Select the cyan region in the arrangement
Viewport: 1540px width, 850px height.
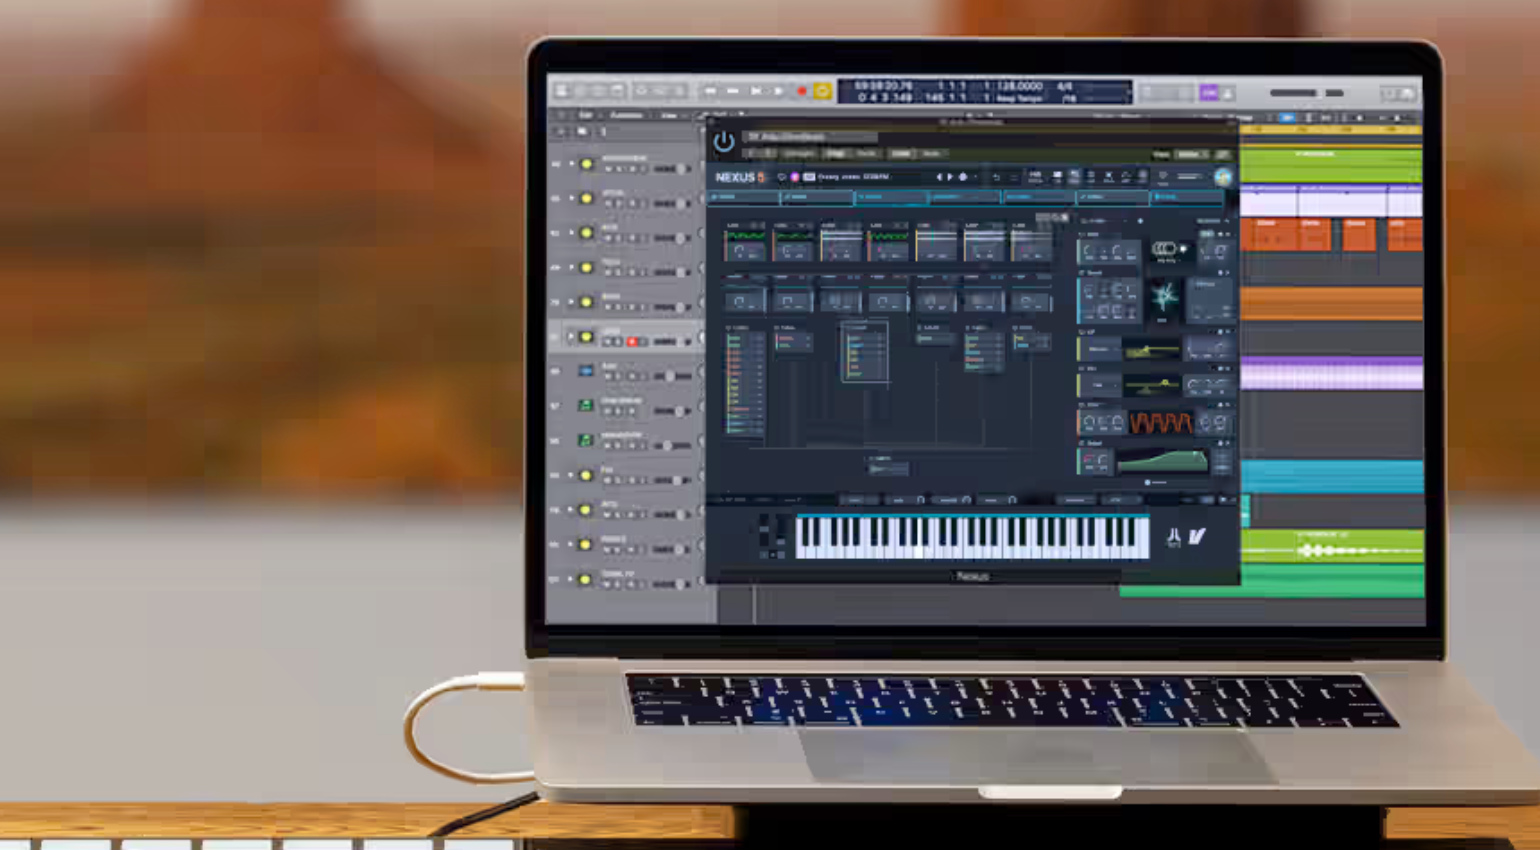[1332, 476]
